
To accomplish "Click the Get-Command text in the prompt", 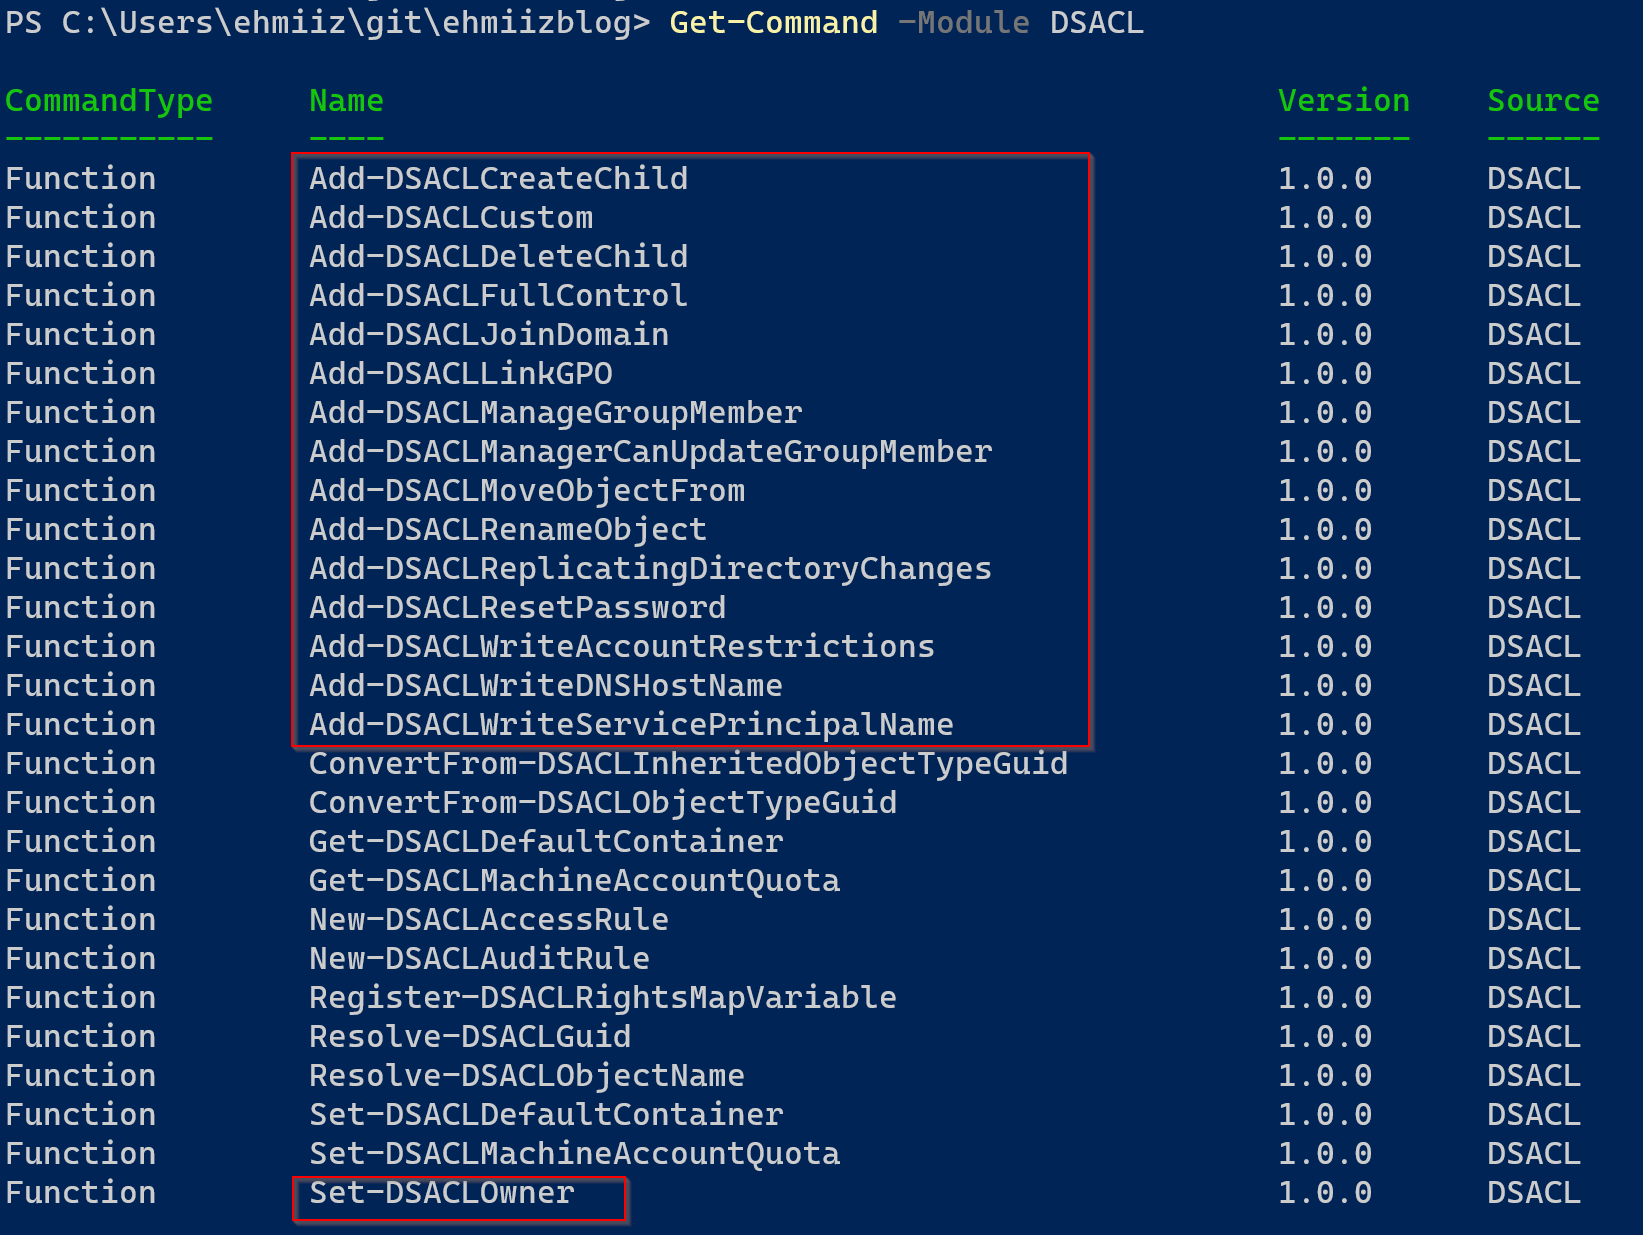I will (x=774, y=23).
